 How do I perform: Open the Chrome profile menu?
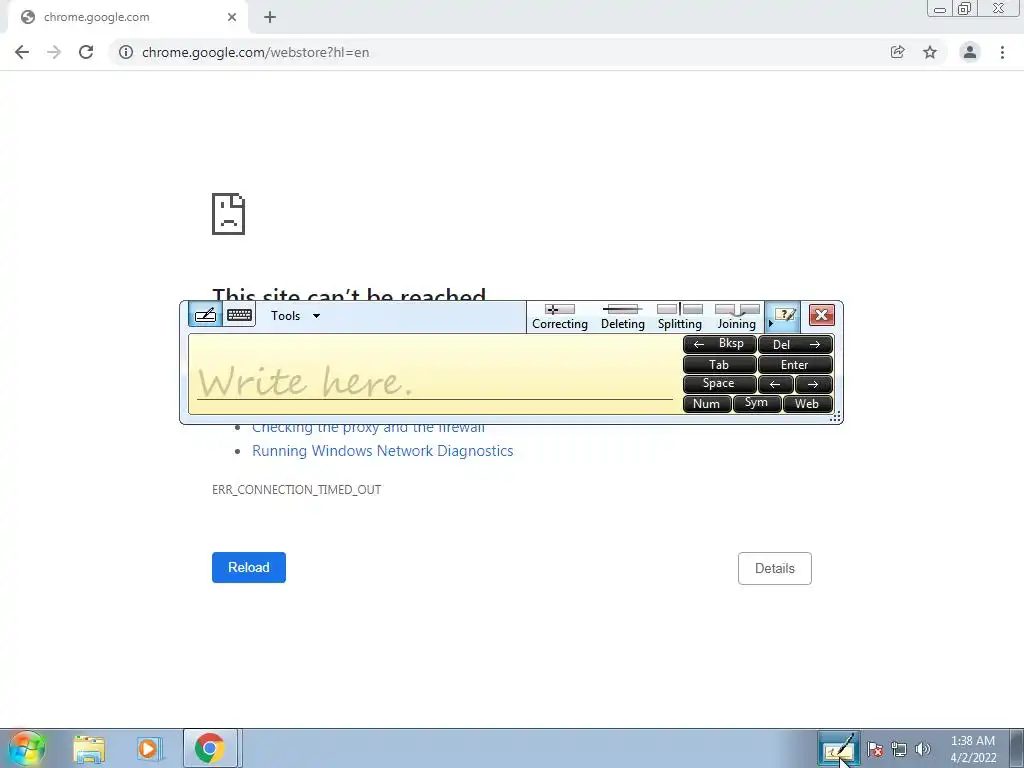pos(970,52)
